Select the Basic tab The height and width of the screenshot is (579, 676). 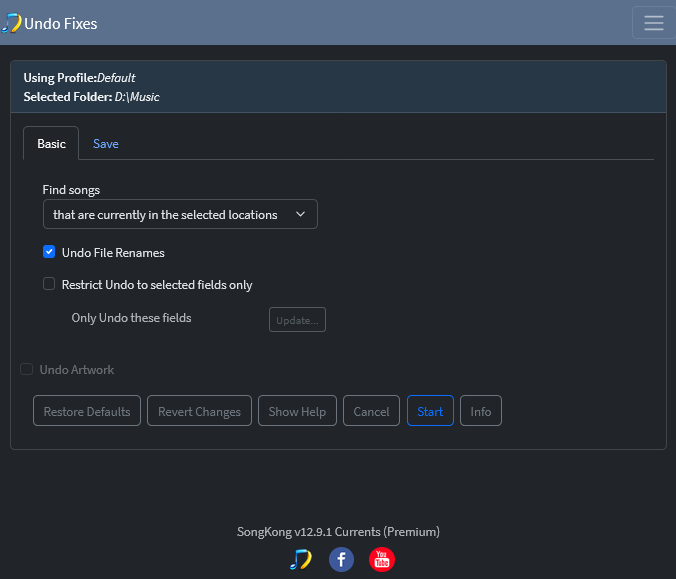point(51,144)
